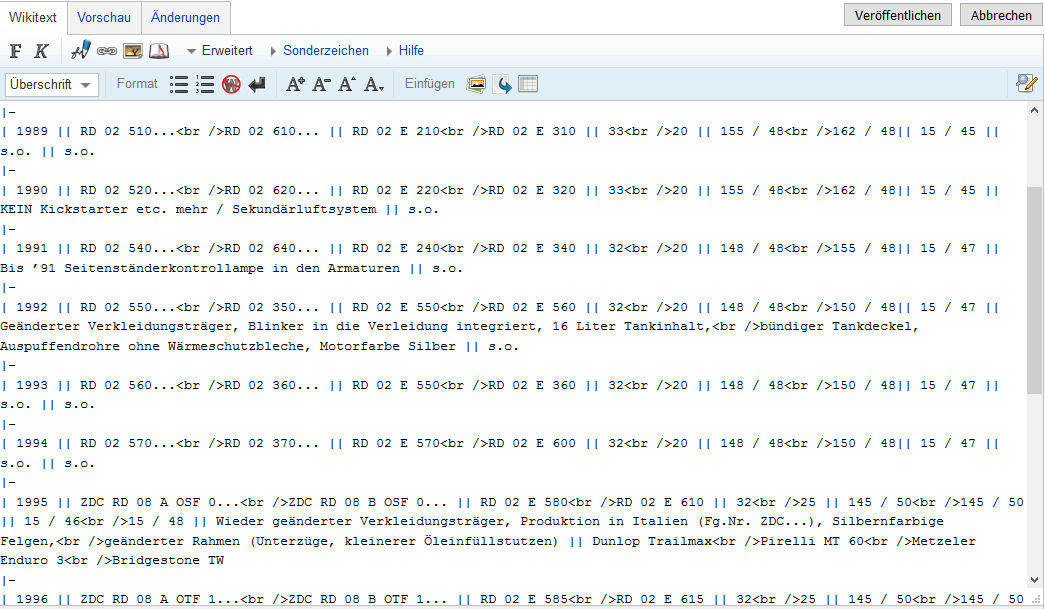Click the year '1993' in the table code
The height and width of the screenshot is (609, 1045).
tap(32, 385)
